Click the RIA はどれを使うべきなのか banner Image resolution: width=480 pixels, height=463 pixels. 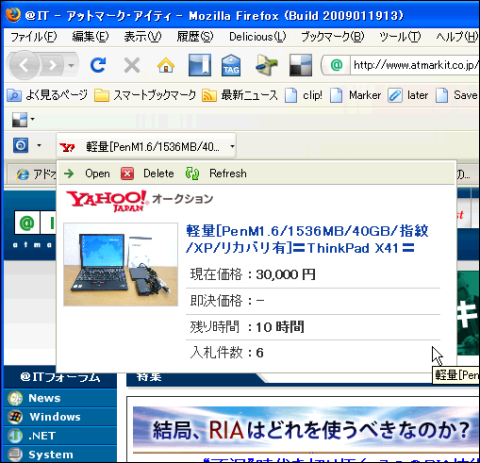tap(306, 429)
